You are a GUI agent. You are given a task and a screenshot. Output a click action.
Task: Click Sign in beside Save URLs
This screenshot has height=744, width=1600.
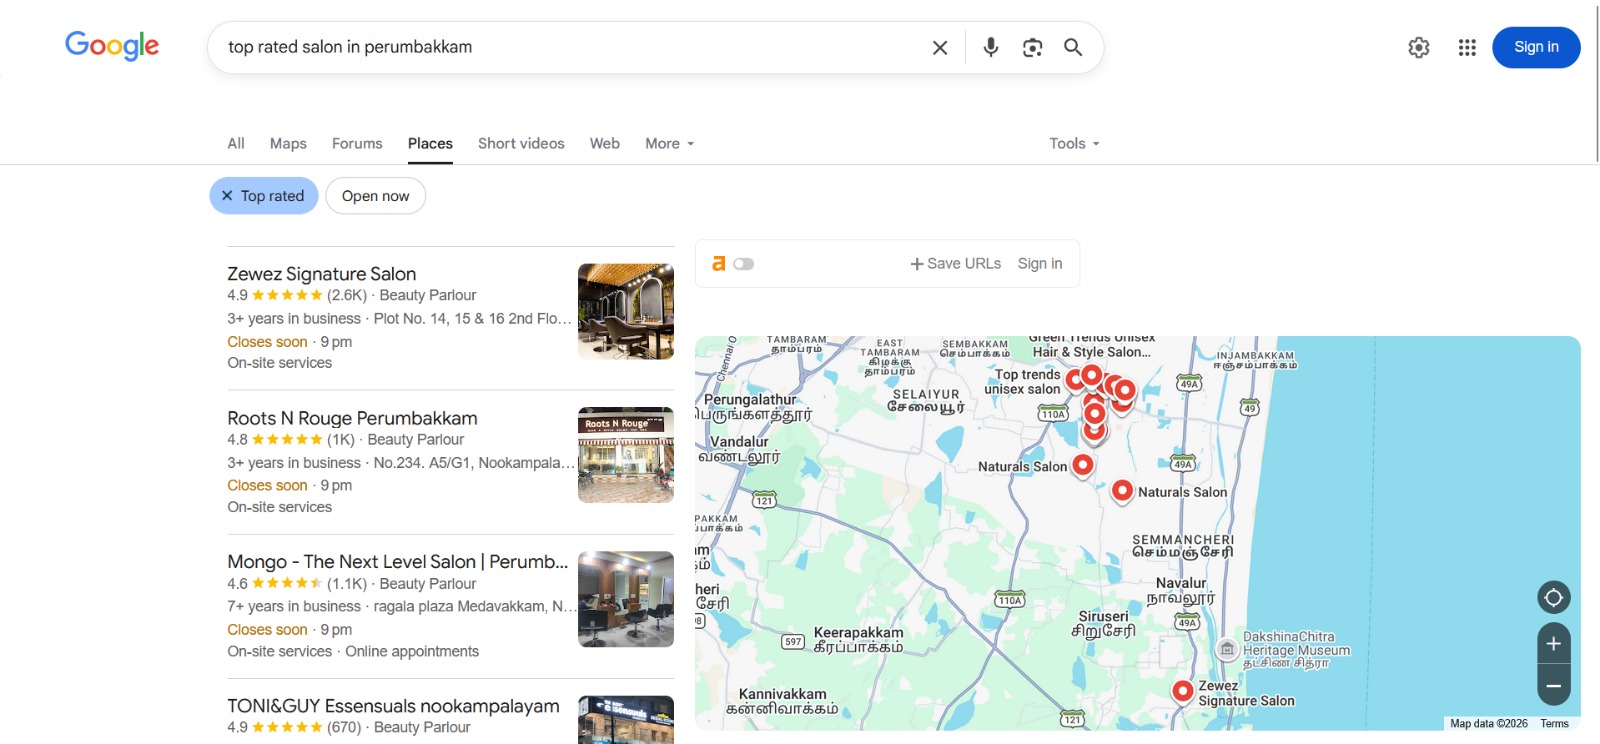click(x=1040, y=264)
